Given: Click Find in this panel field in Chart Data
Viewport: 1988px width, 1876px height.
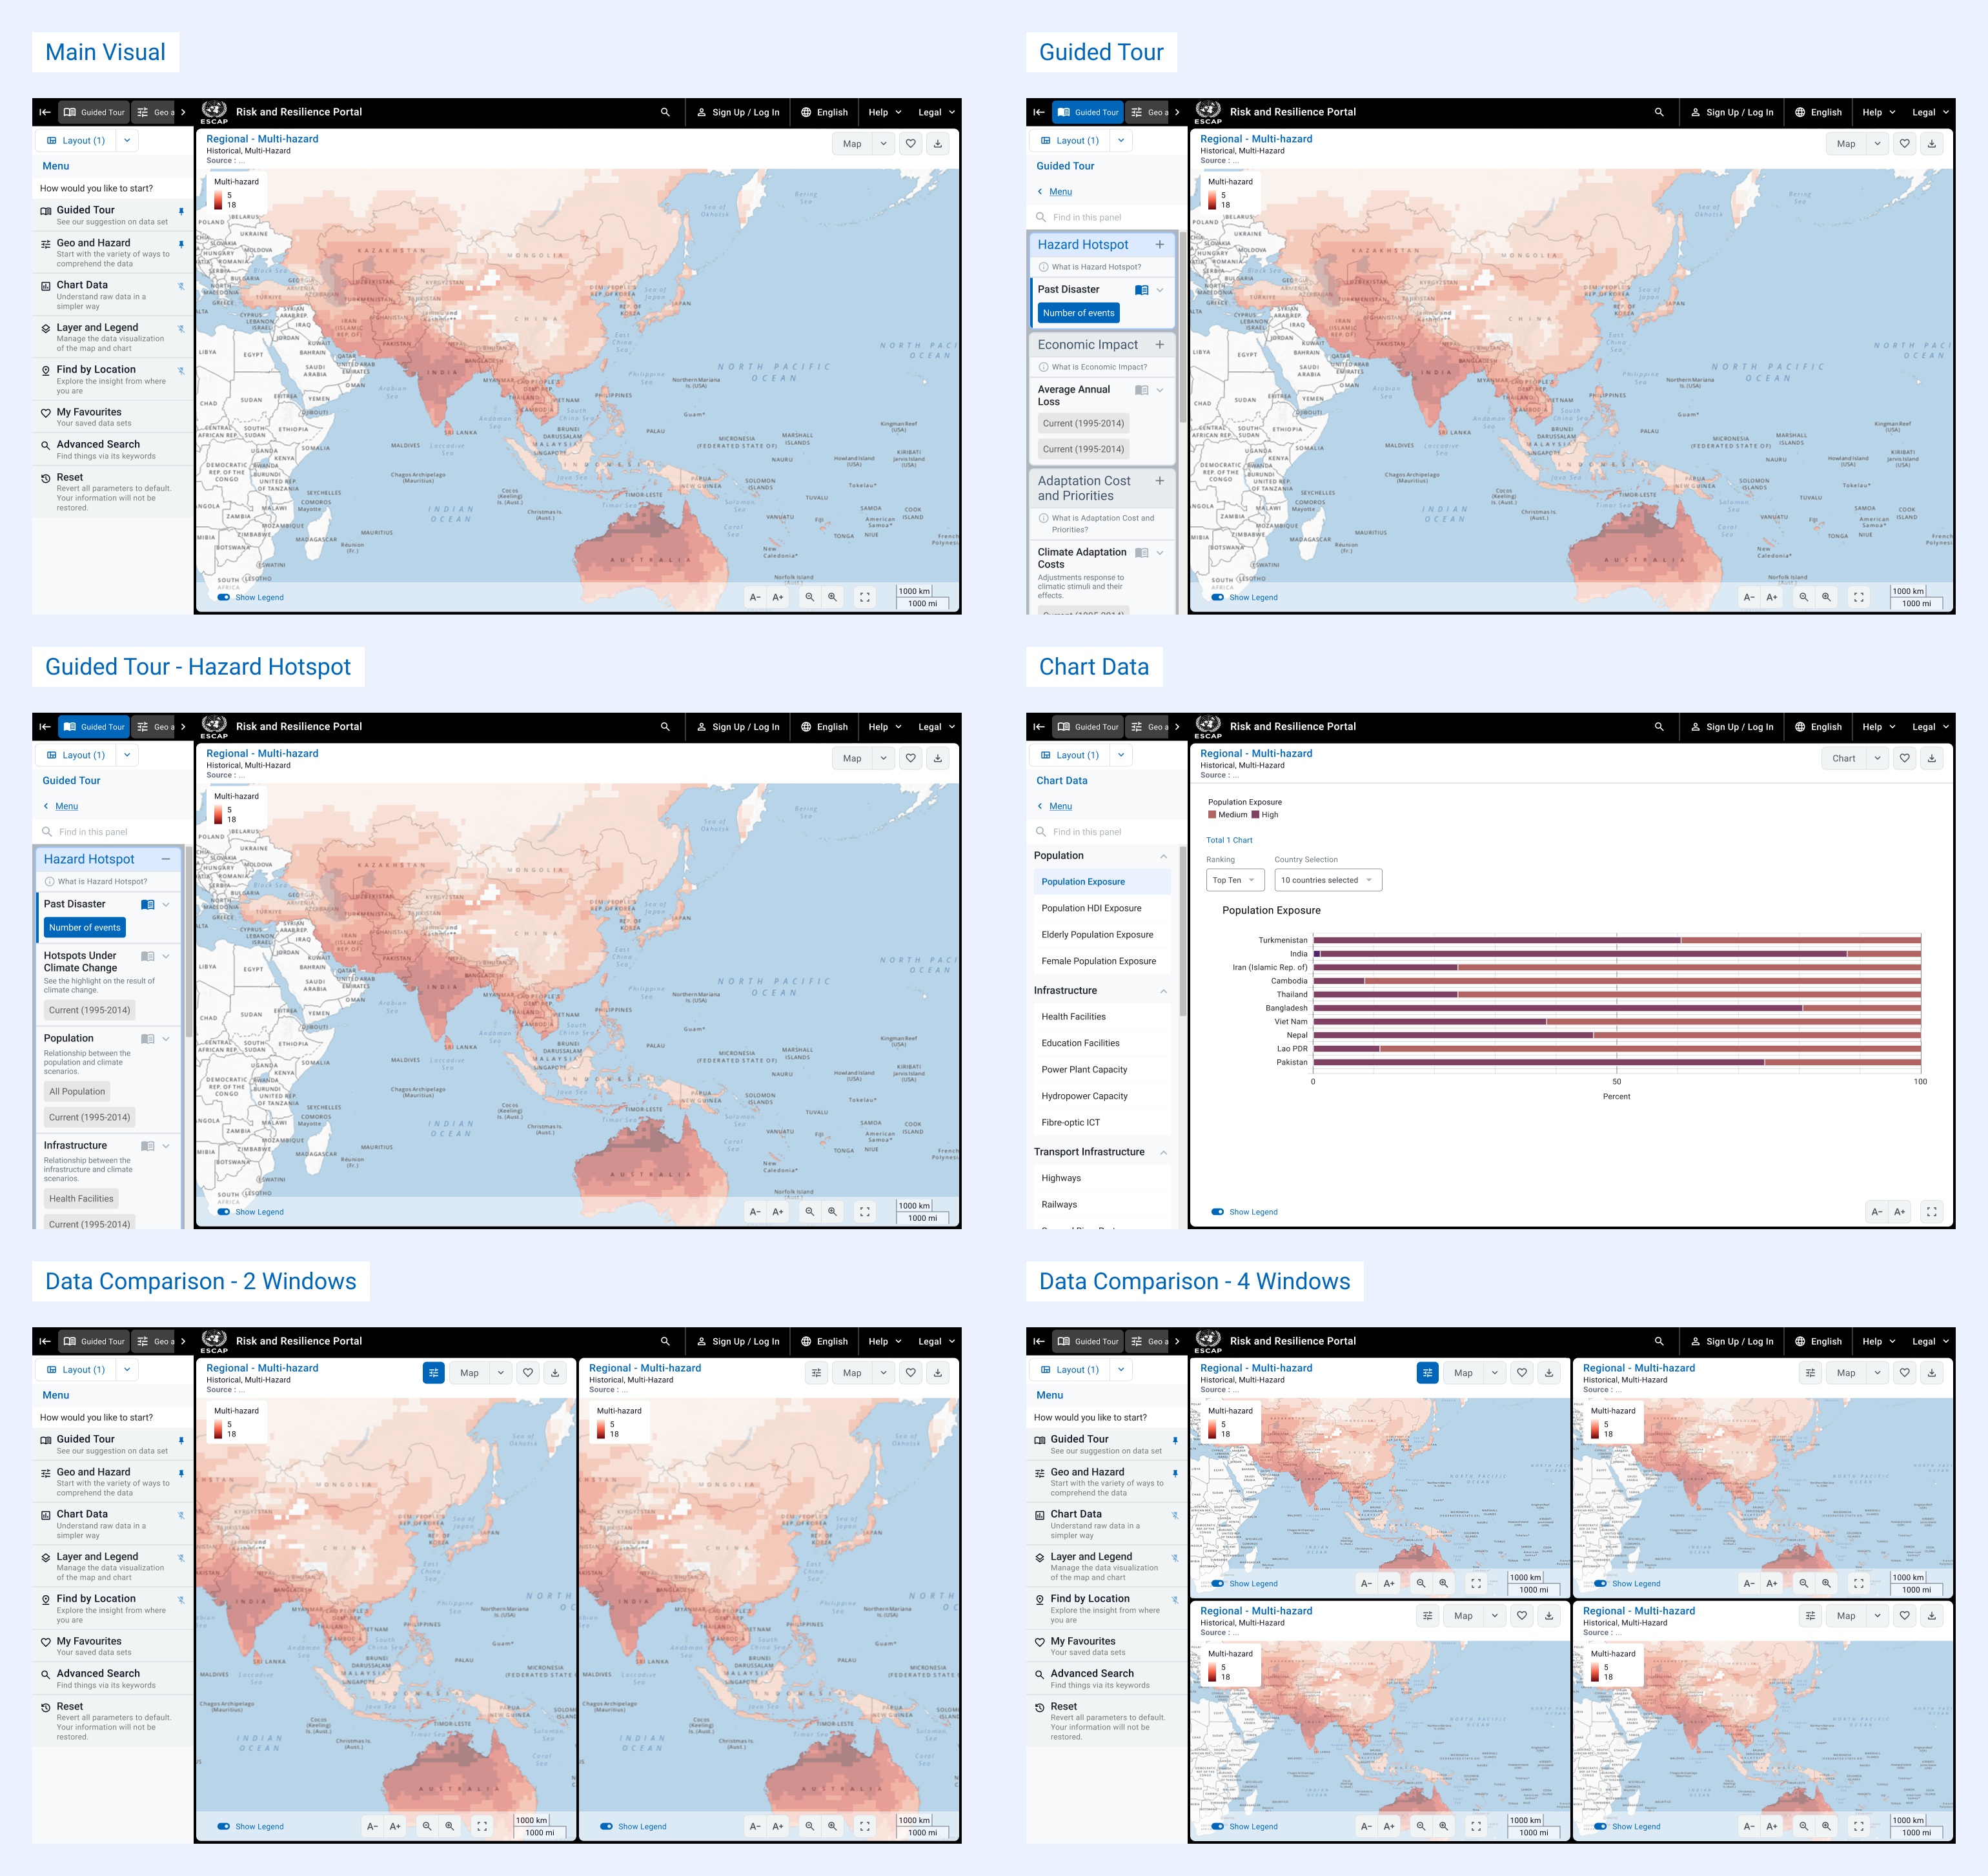Looking at the screenshot, I should click(x=1087, y=832).
